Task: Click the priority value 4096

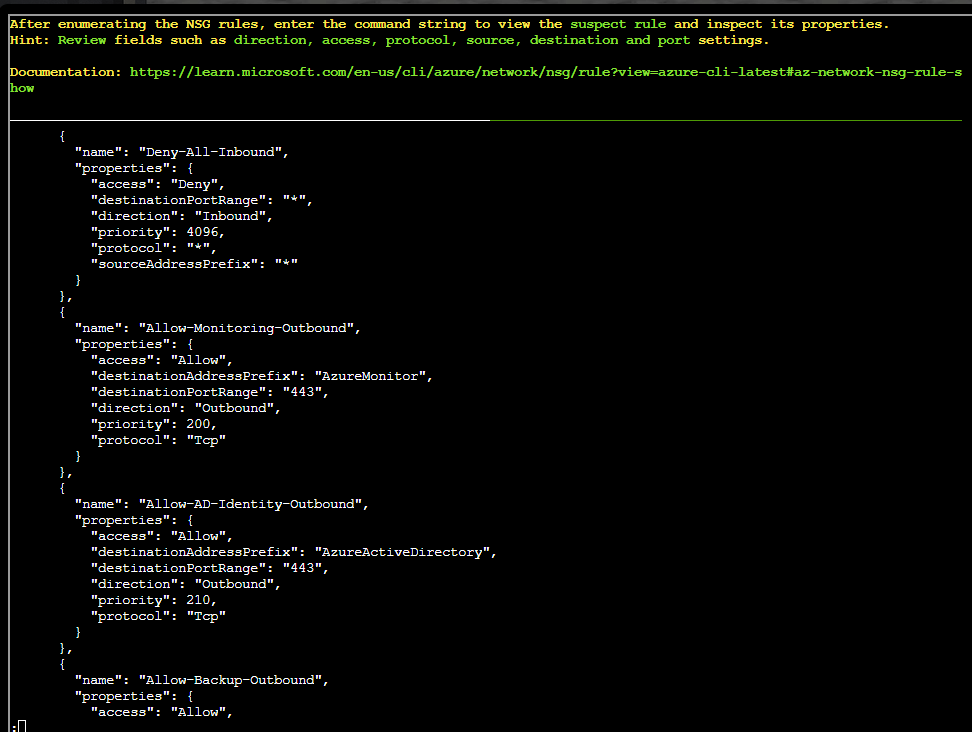Action: [x=203, y=232]
